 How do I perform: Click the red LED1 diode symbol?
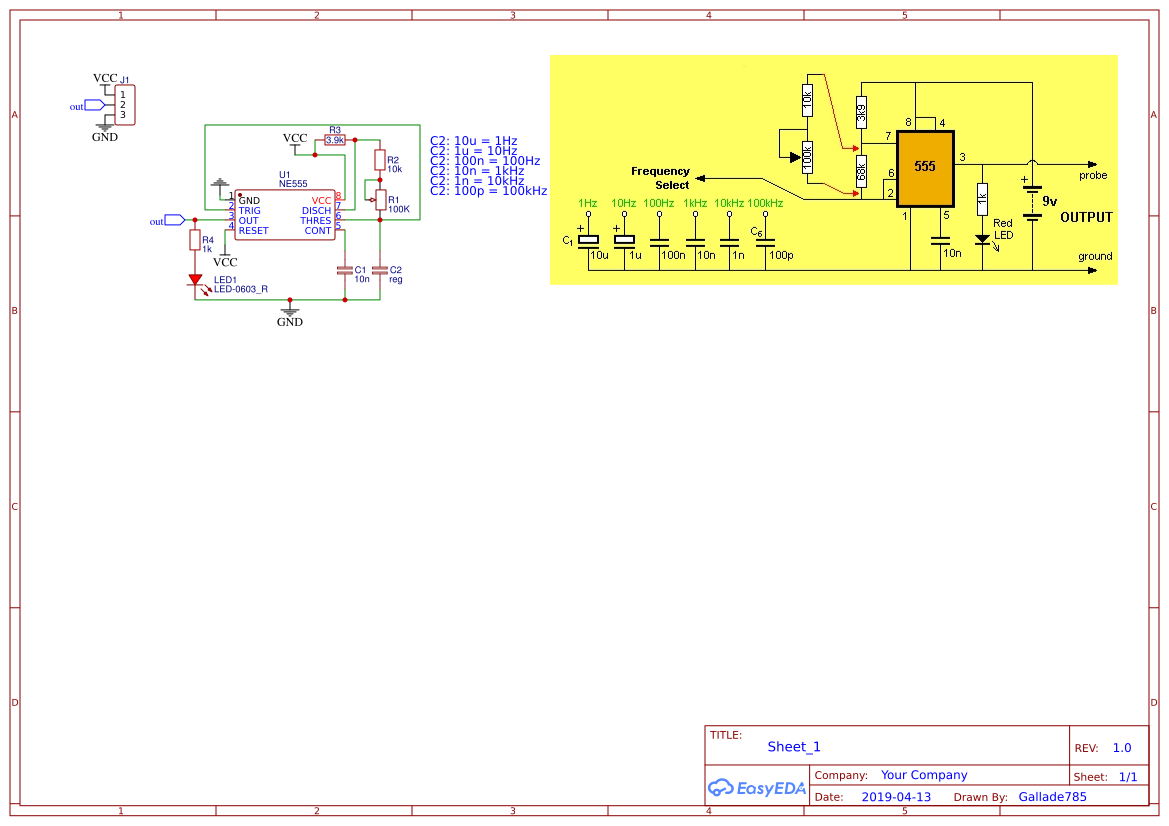[197, 279]
